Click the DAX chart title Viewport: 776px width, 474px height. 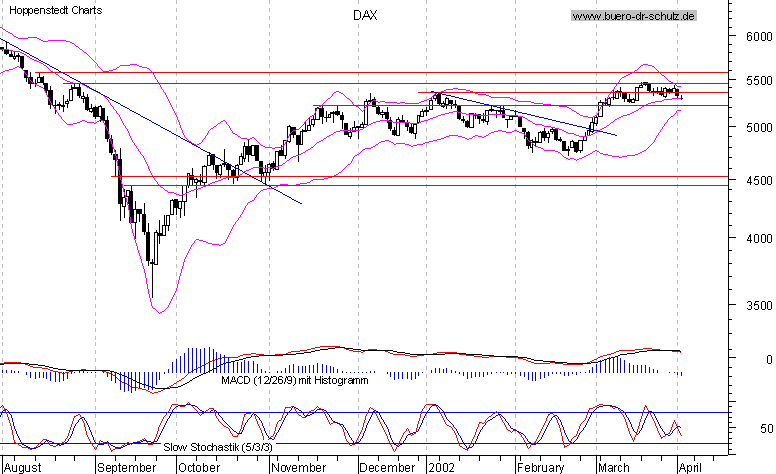click(x=365, y=15)
